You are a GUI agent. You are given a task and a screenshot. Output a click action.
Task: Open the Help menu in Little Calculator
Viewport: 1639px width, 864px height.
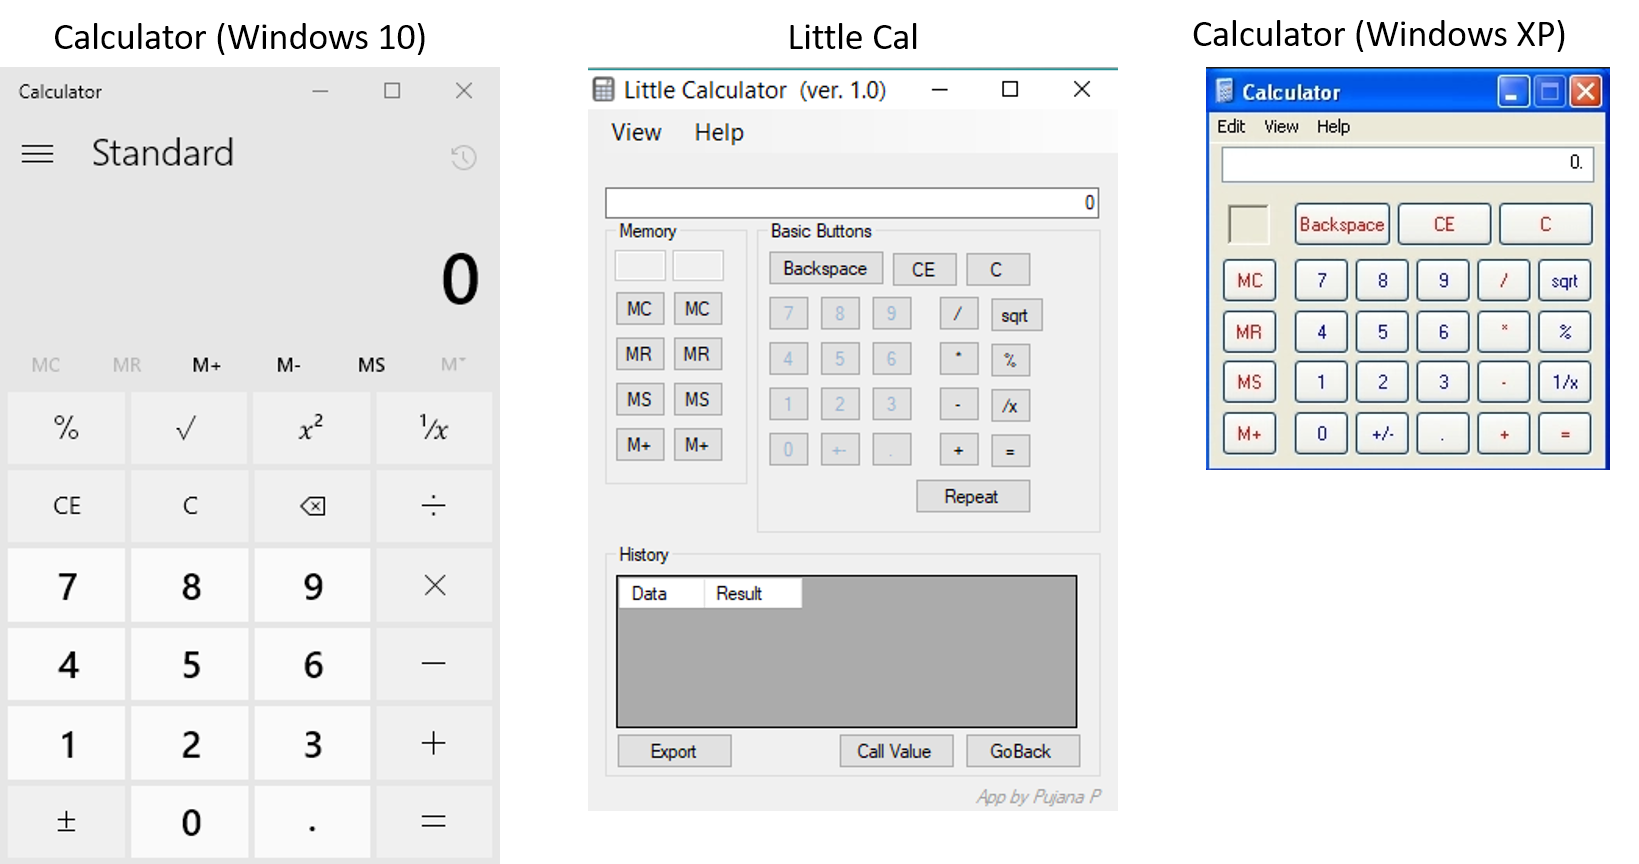(719, 132)
